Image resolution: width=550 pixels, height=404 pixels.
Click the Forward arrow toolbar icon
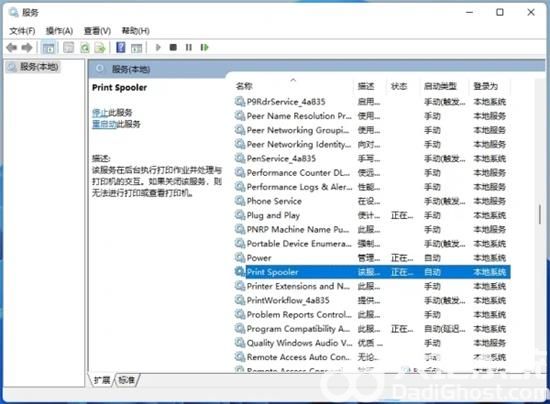point(27,47)
